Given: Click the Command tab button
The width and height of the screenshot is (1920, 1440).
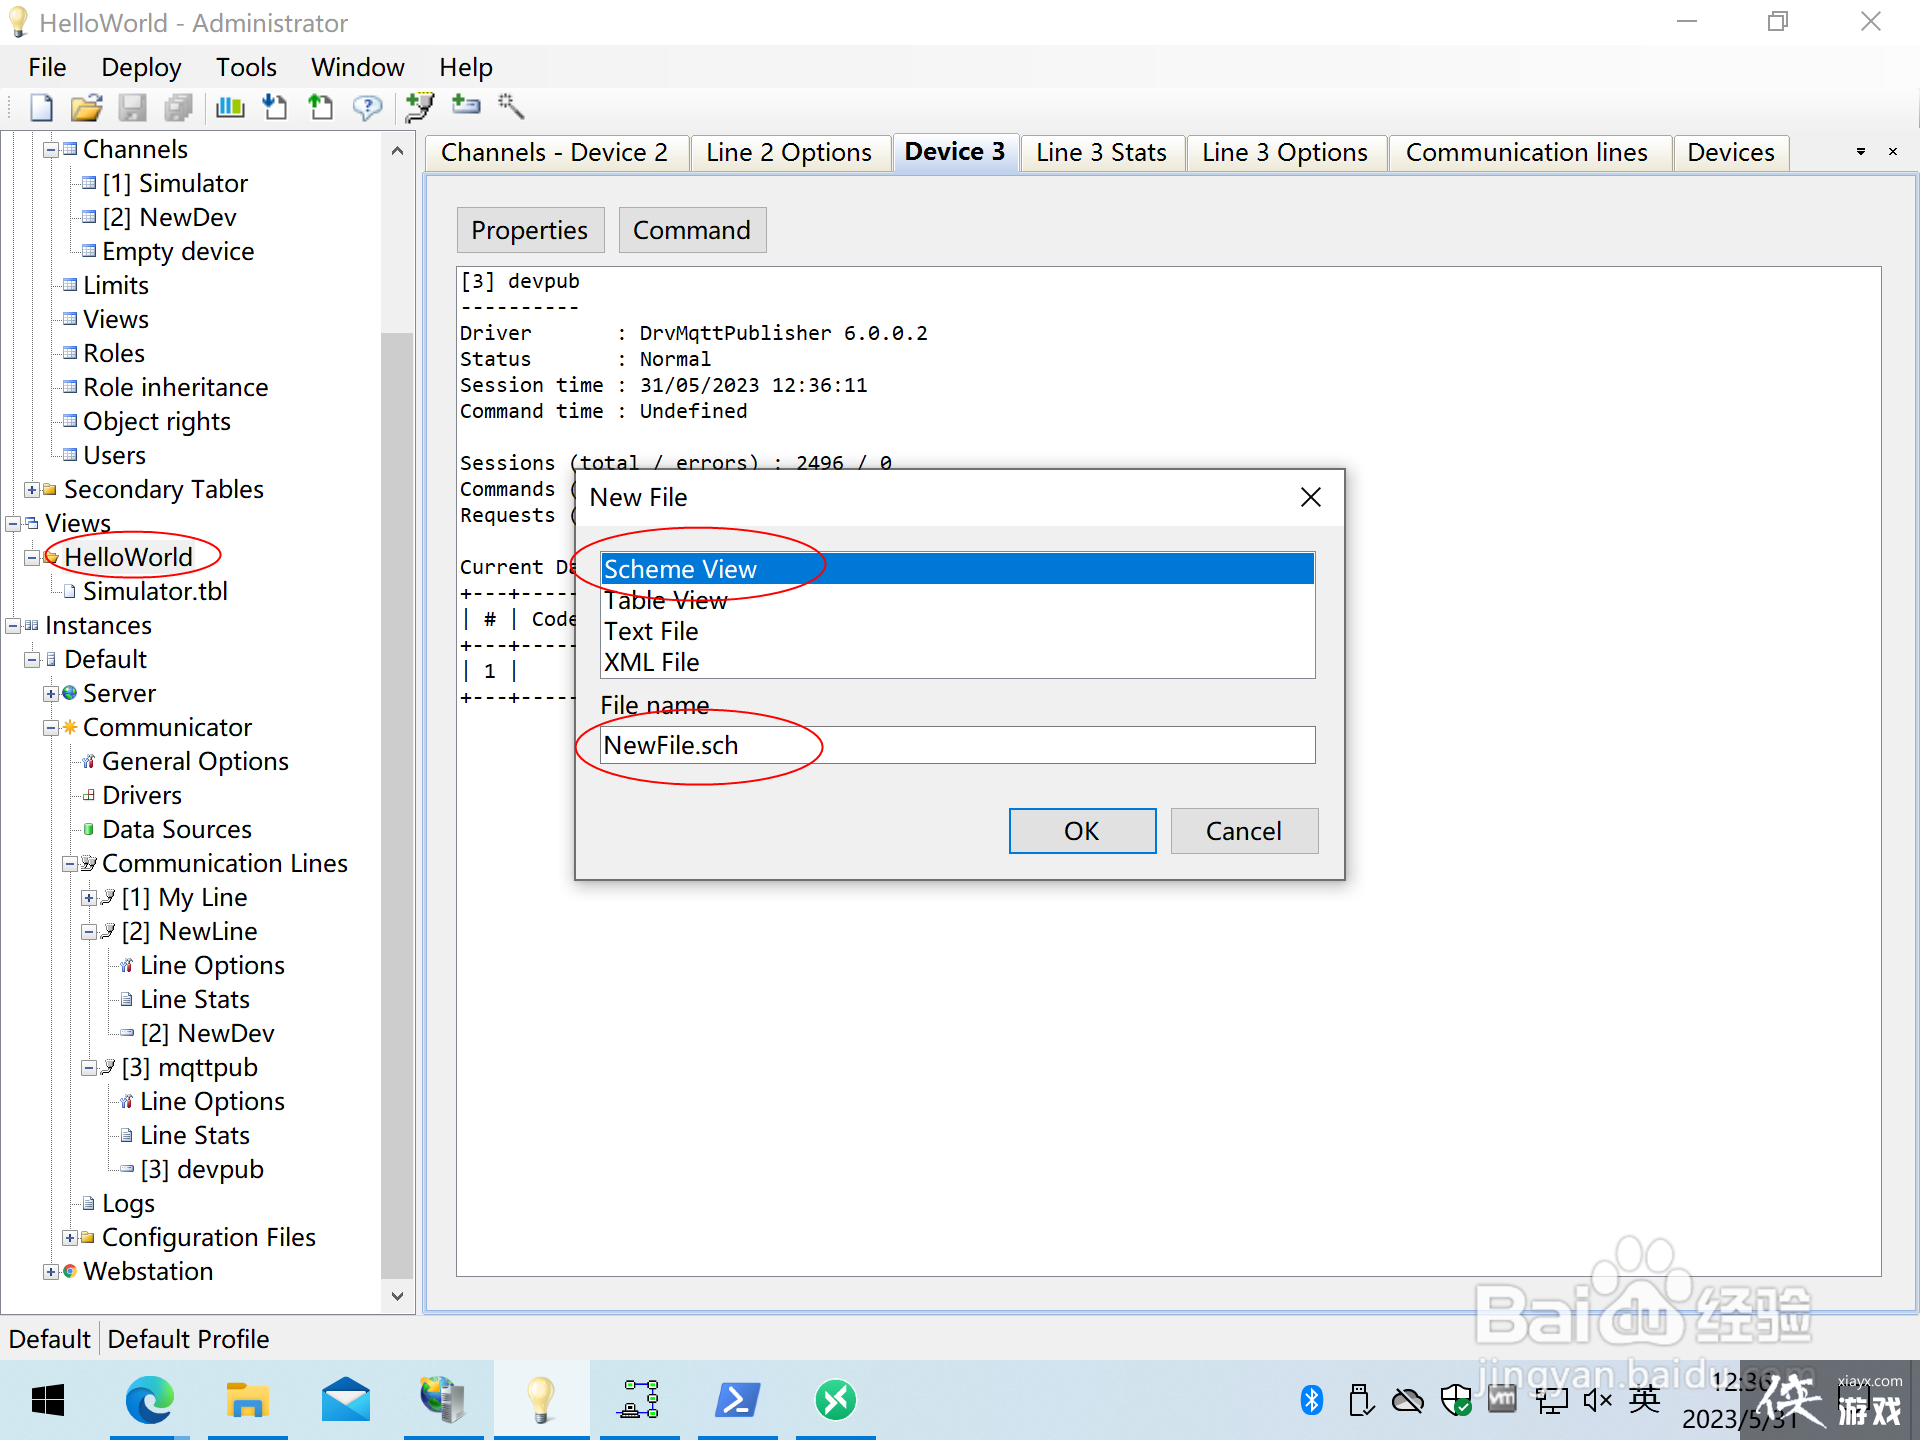Looking at the screenshot, I should coord(689,228).
